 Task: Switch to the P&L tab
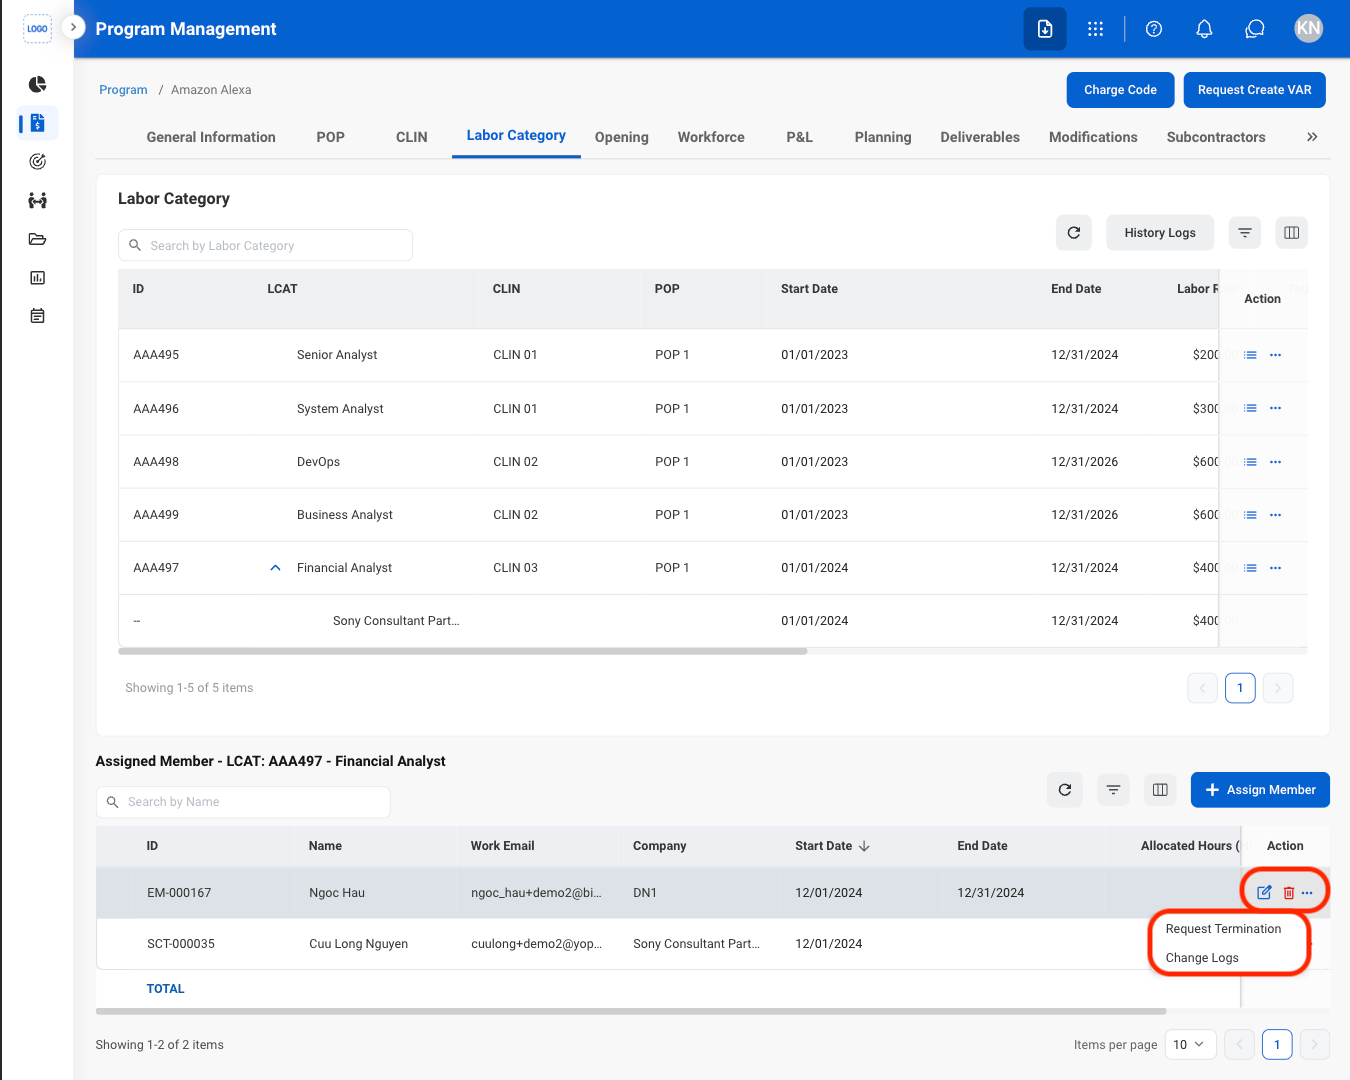(799, 137)
